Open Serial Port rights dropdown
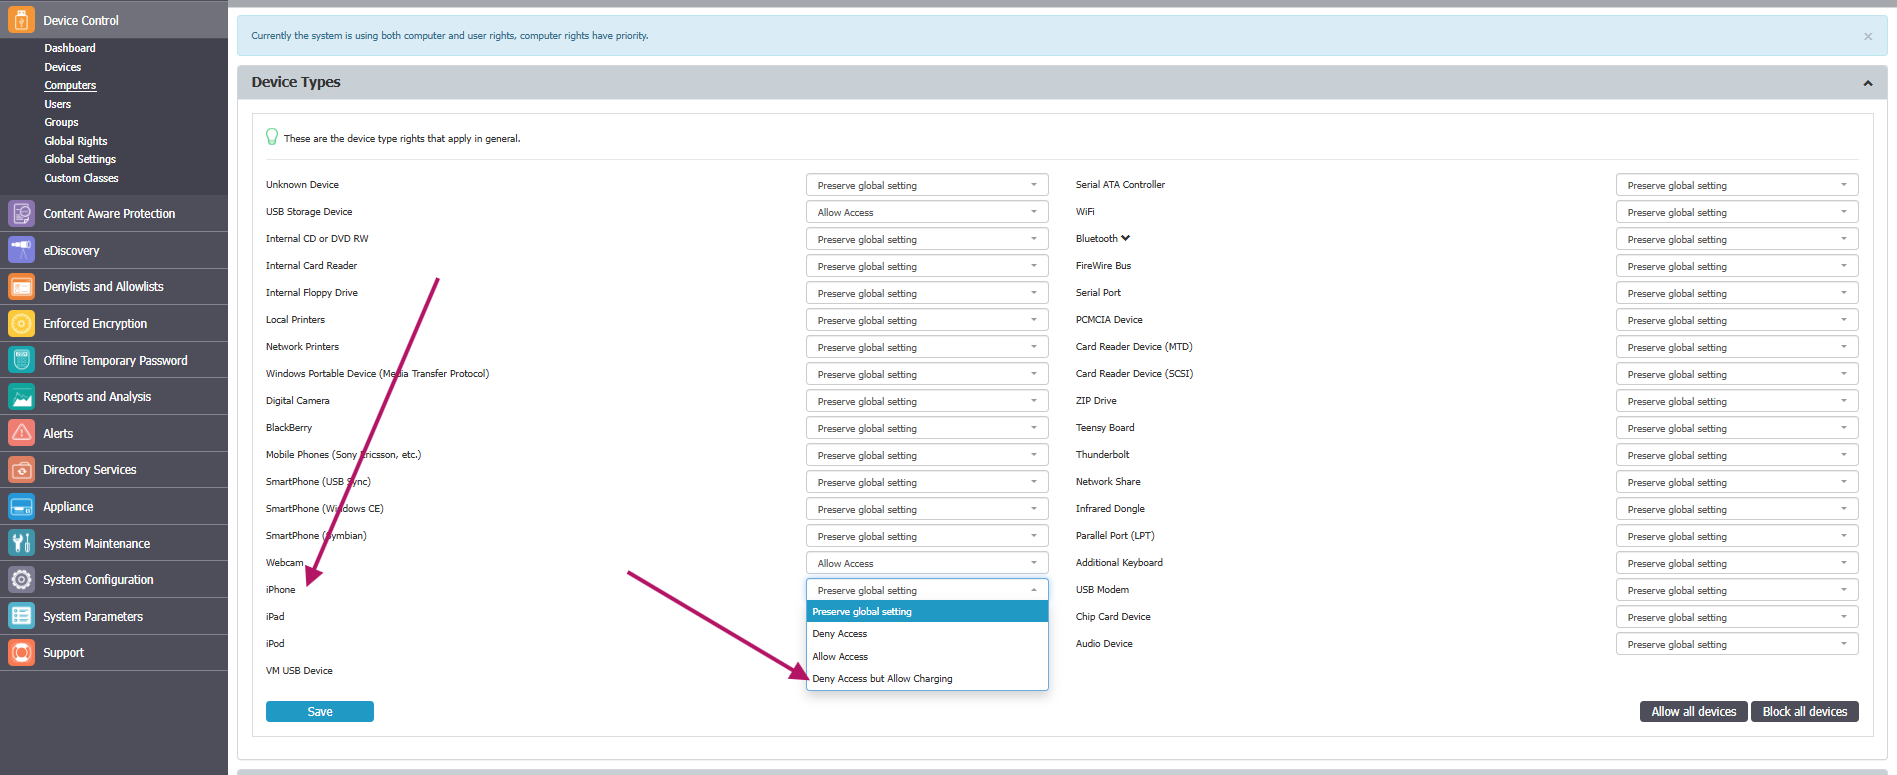 (1737, 293)
